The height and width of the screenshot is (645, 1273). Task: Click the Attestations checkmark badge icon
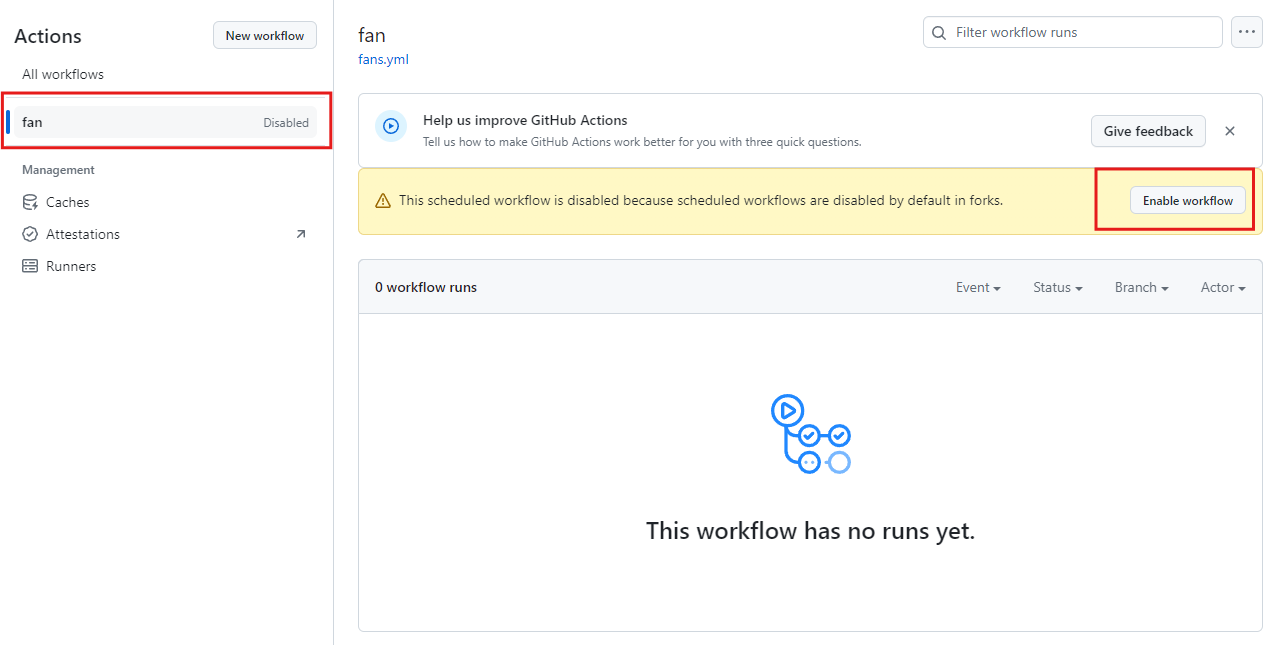click(x=30, y=234)
